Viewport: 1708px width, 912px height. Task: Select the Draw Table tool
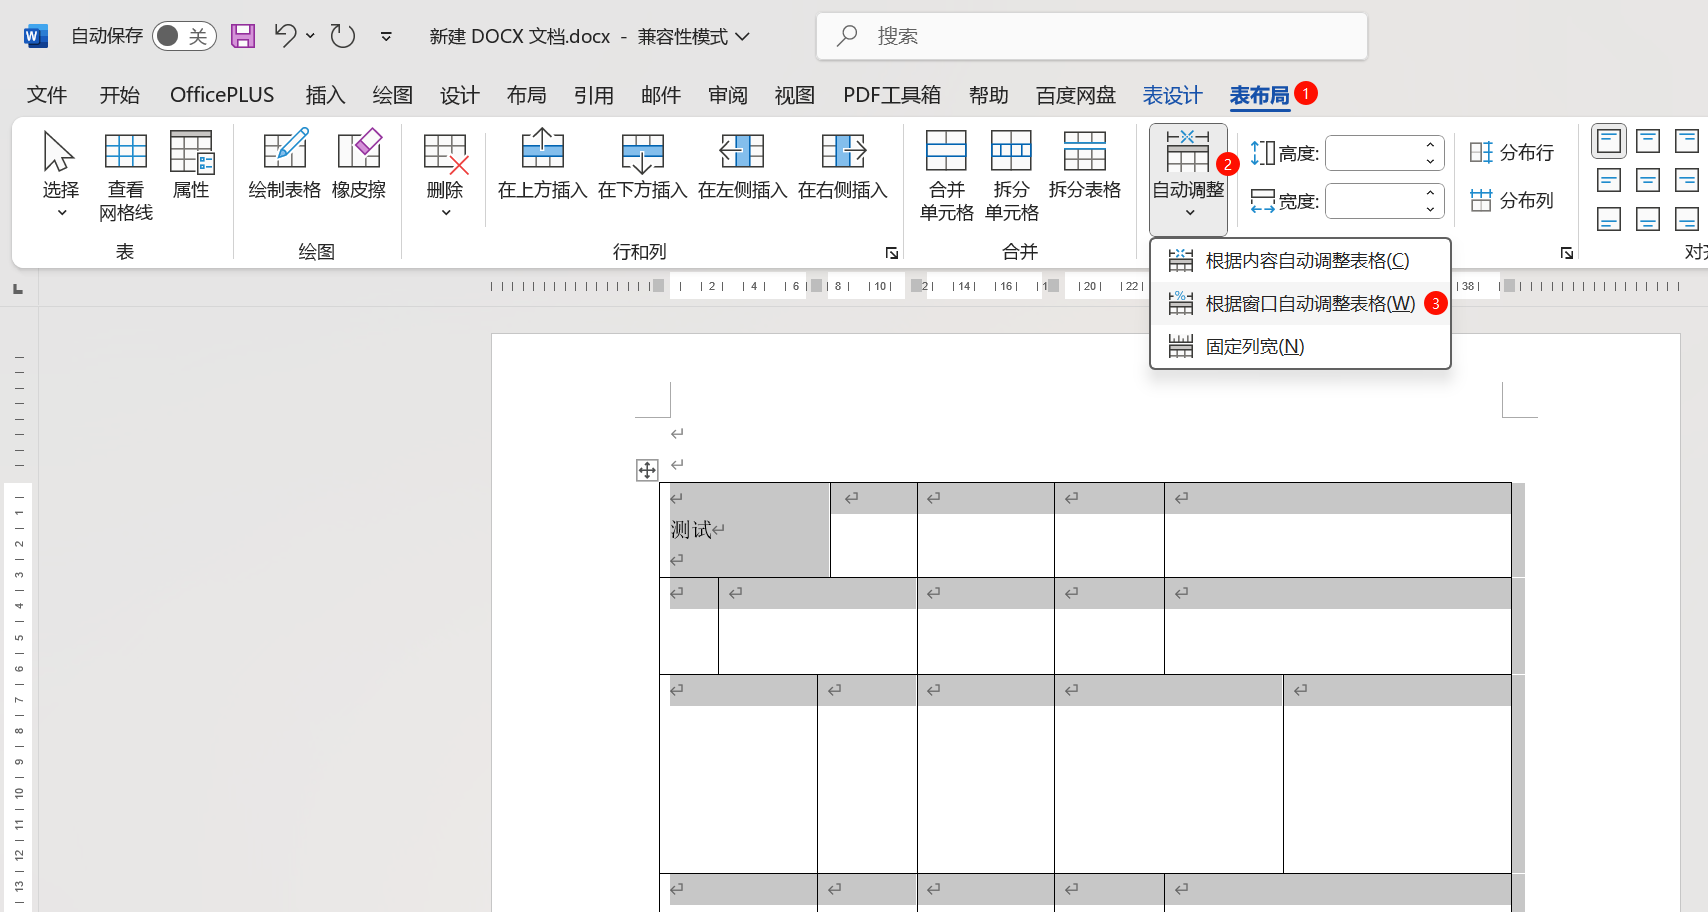[x=285, y=165]
